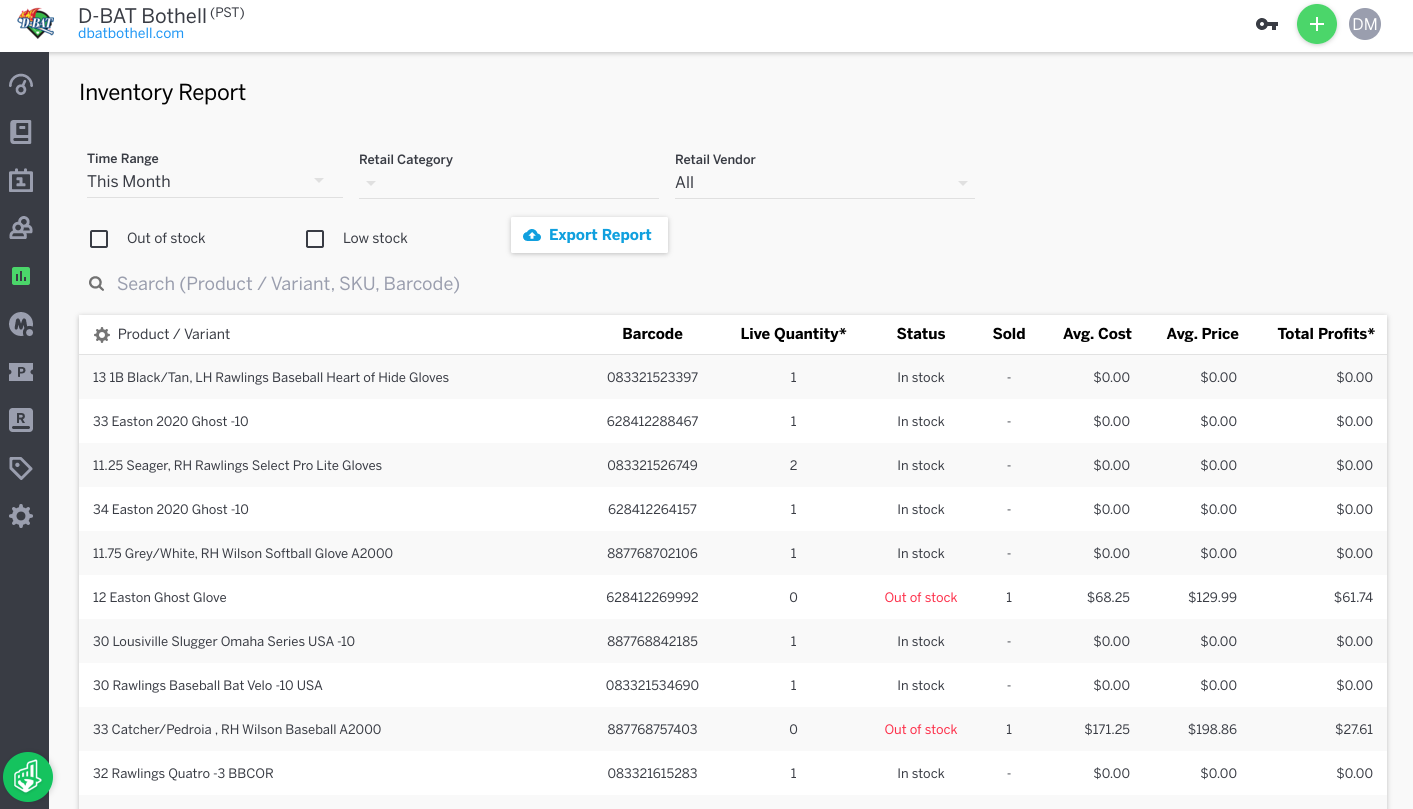
Task: Open the dashboard gauge icon in sidebar
Action: [21, 84]
